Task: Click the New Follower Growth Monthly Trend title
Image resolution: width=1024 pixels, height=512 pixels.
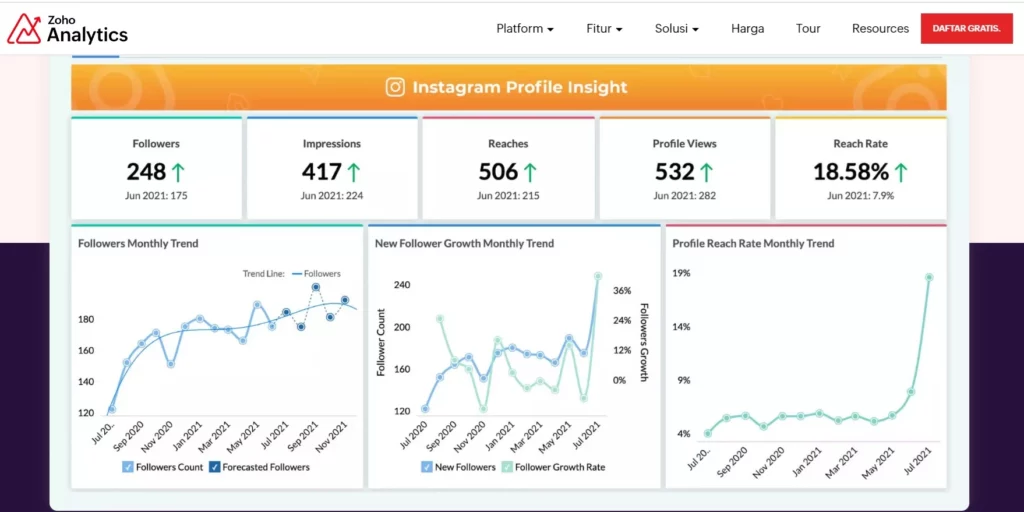Action: pos(464,244)
